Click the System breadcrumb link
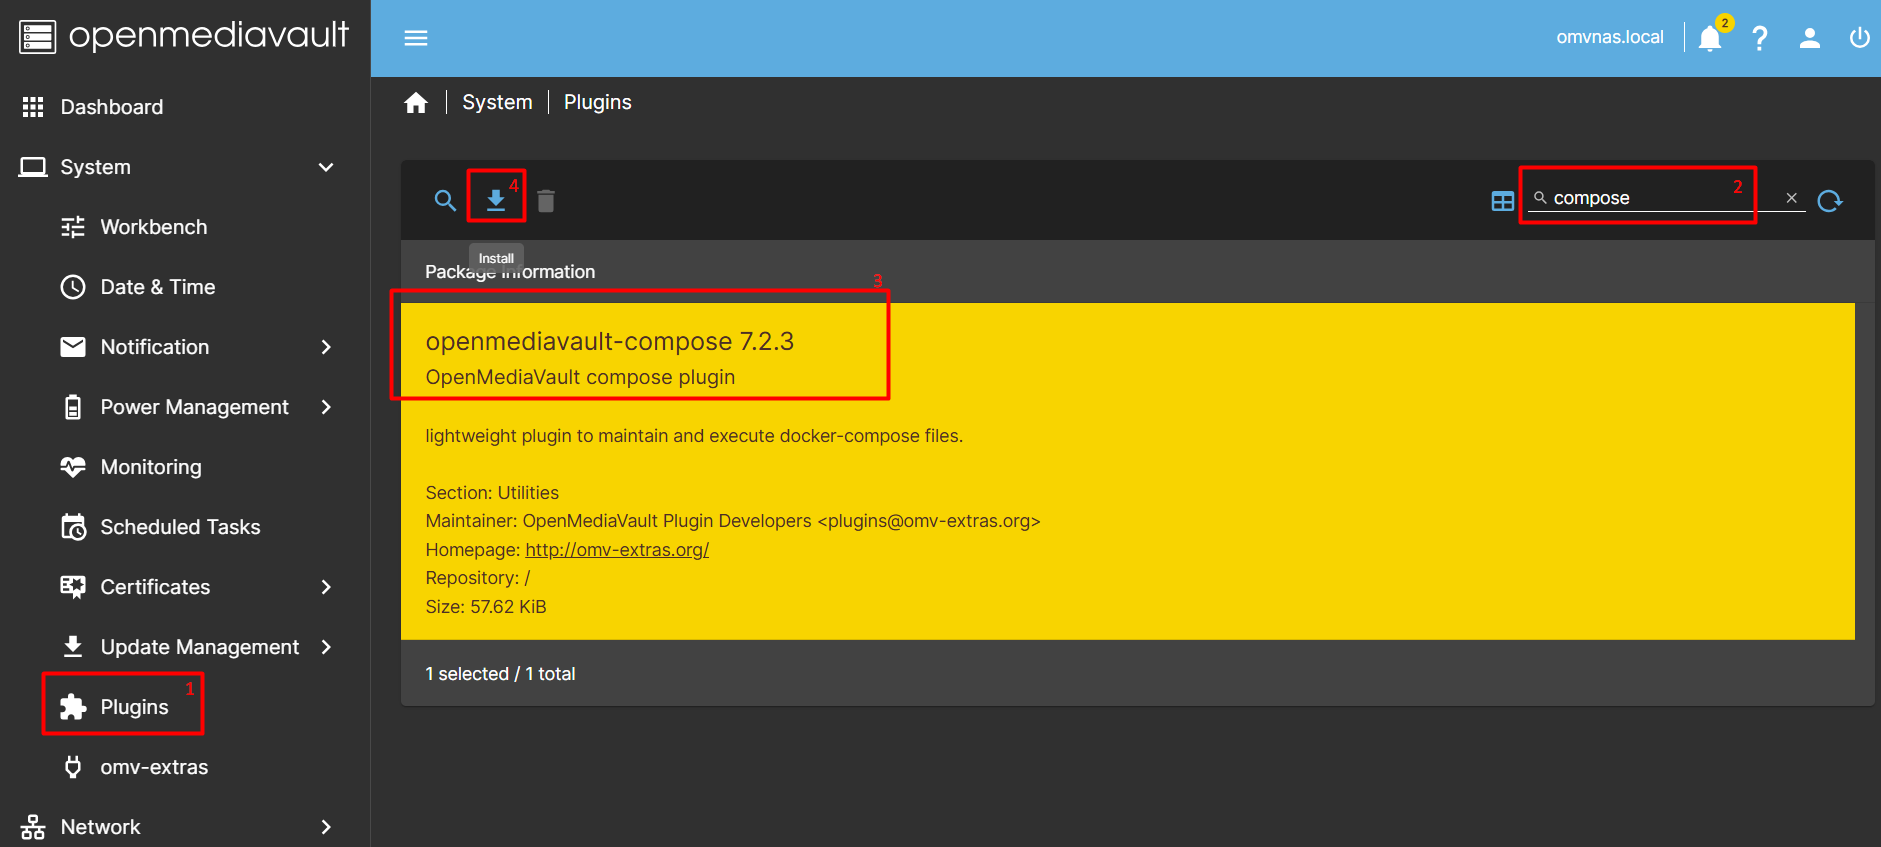 [x=497, y=102]
